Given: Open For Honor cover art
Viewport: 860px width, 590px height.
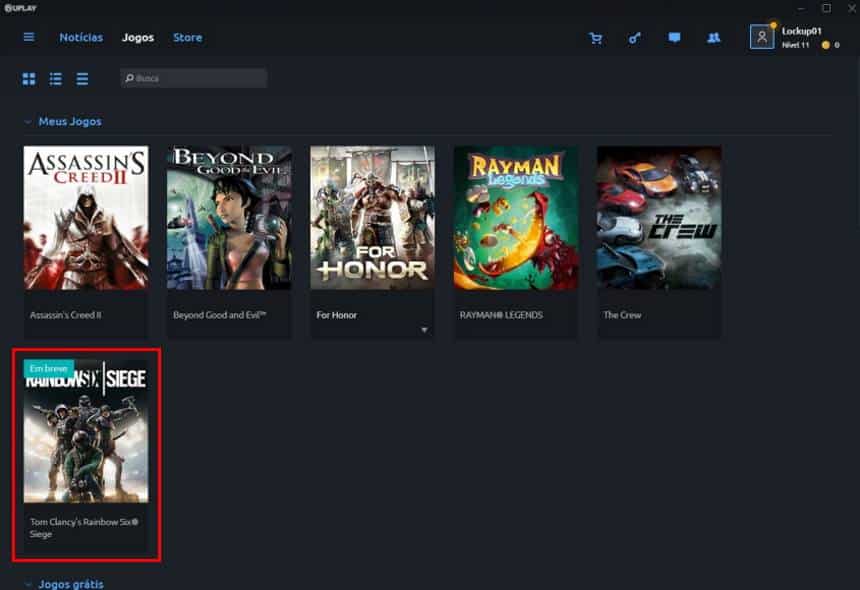Looking at the screenshot, I should click(x=372, y=218).
